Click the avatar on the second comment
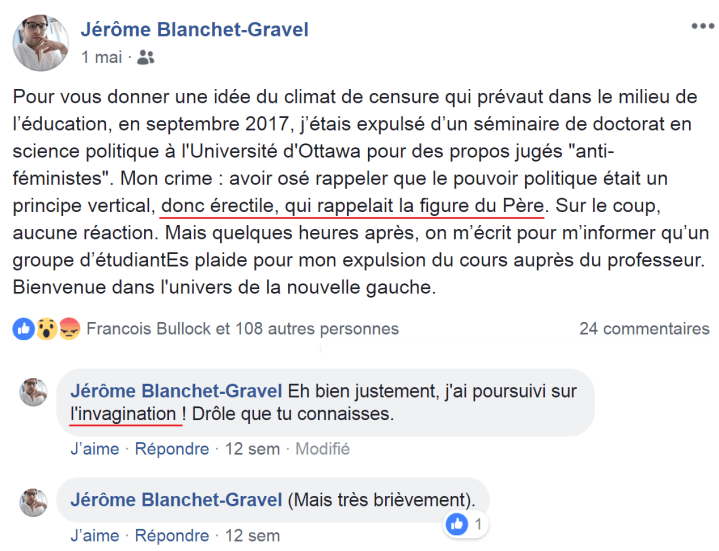Image resolution: width=719 pixels, height=551 pixels. (33, 502)
